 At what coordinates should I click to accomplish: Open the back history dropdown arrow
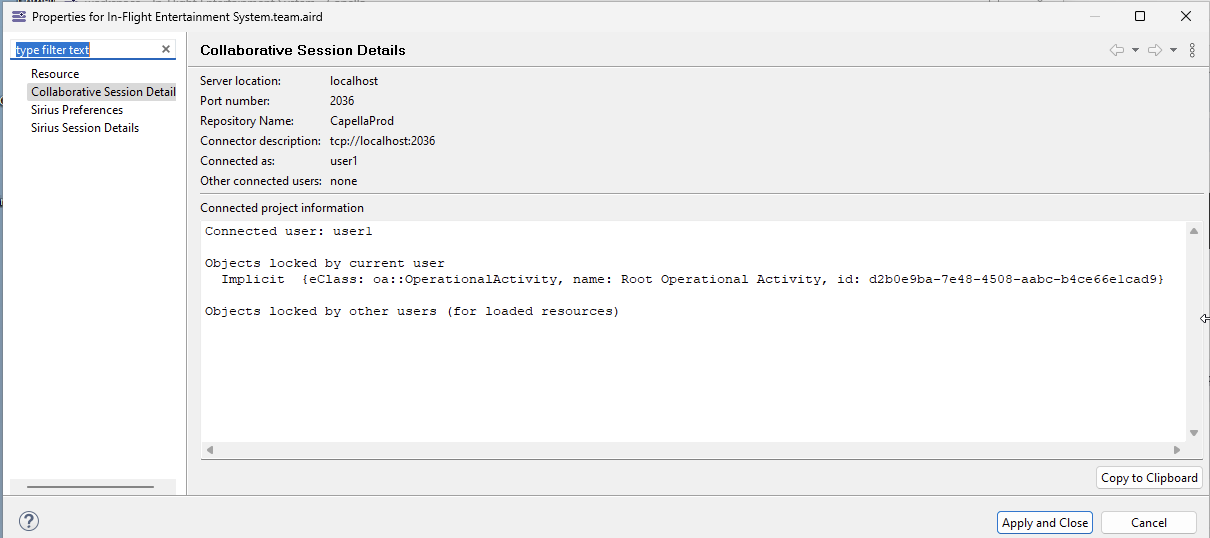[x=1136, y=50]
